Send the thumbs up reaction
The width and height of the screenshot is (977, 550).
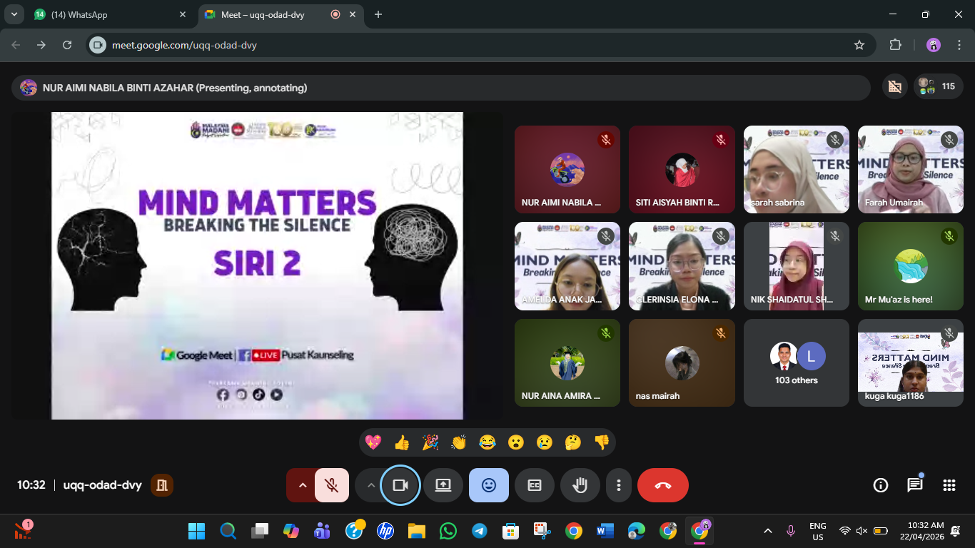pos(402,442)
